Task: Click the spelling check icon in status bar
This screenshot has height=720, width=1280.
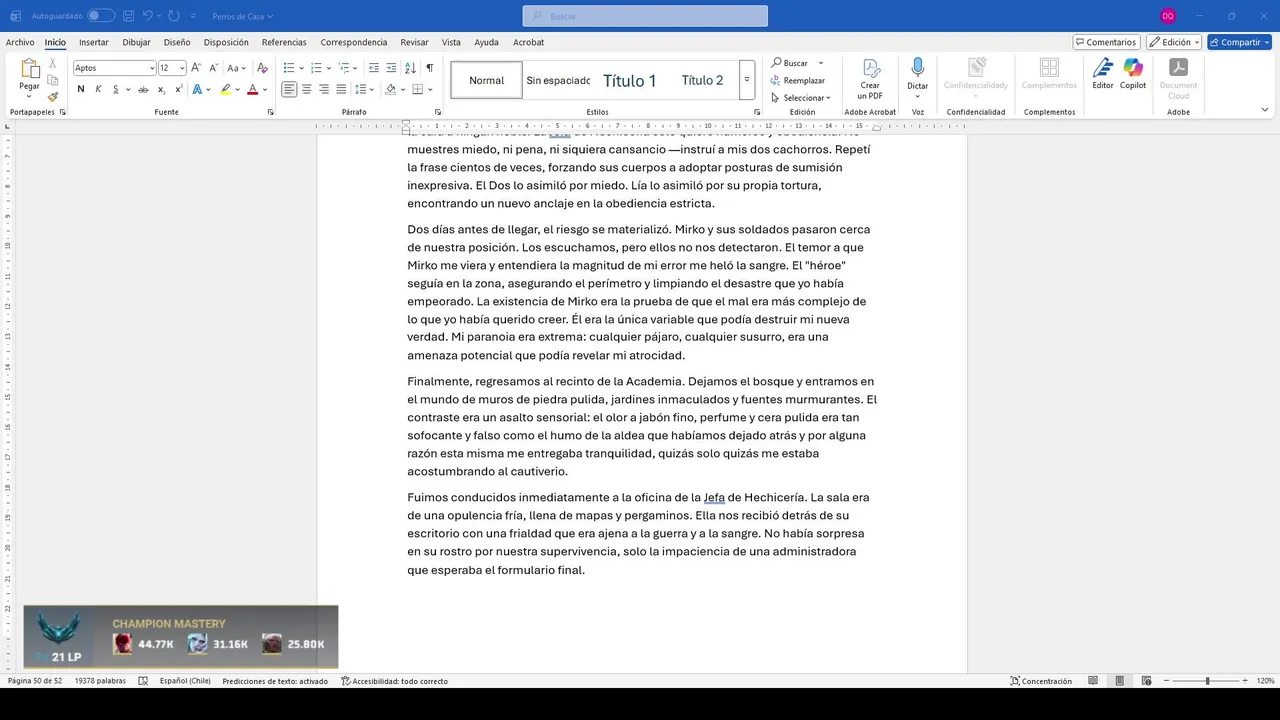Action: (143, 681)
